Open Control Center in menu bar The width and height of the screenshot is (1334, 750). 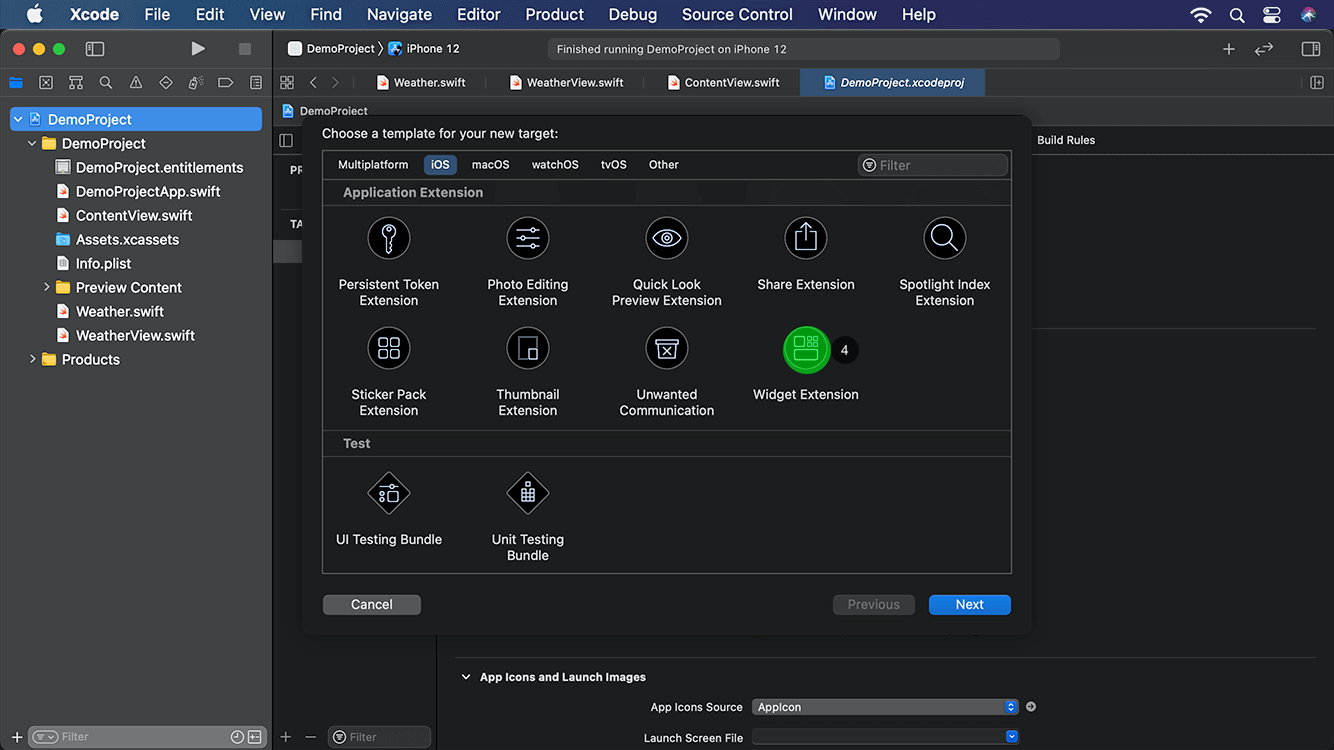(1272, 14)
